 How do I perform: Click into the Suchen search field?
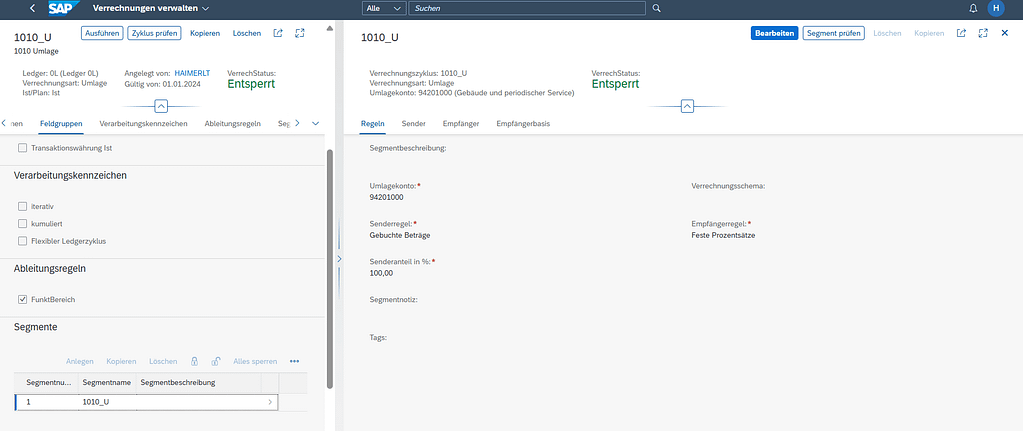527,8
